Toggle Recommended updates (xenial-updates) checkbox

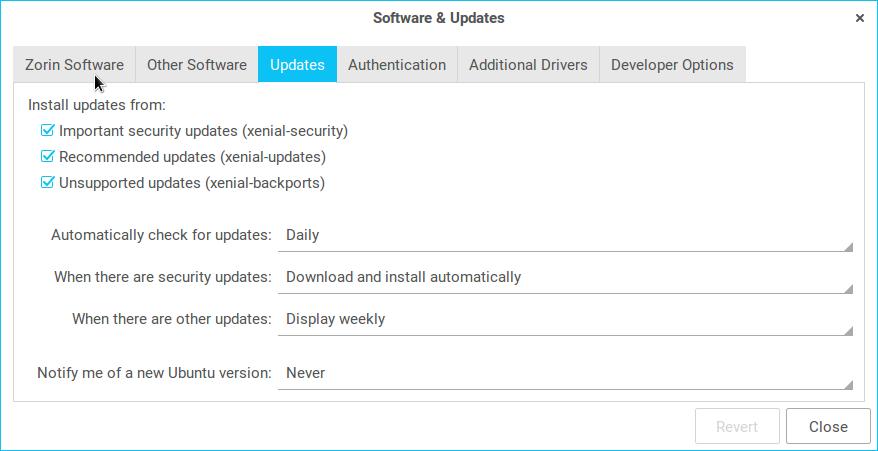click(47, 157)
